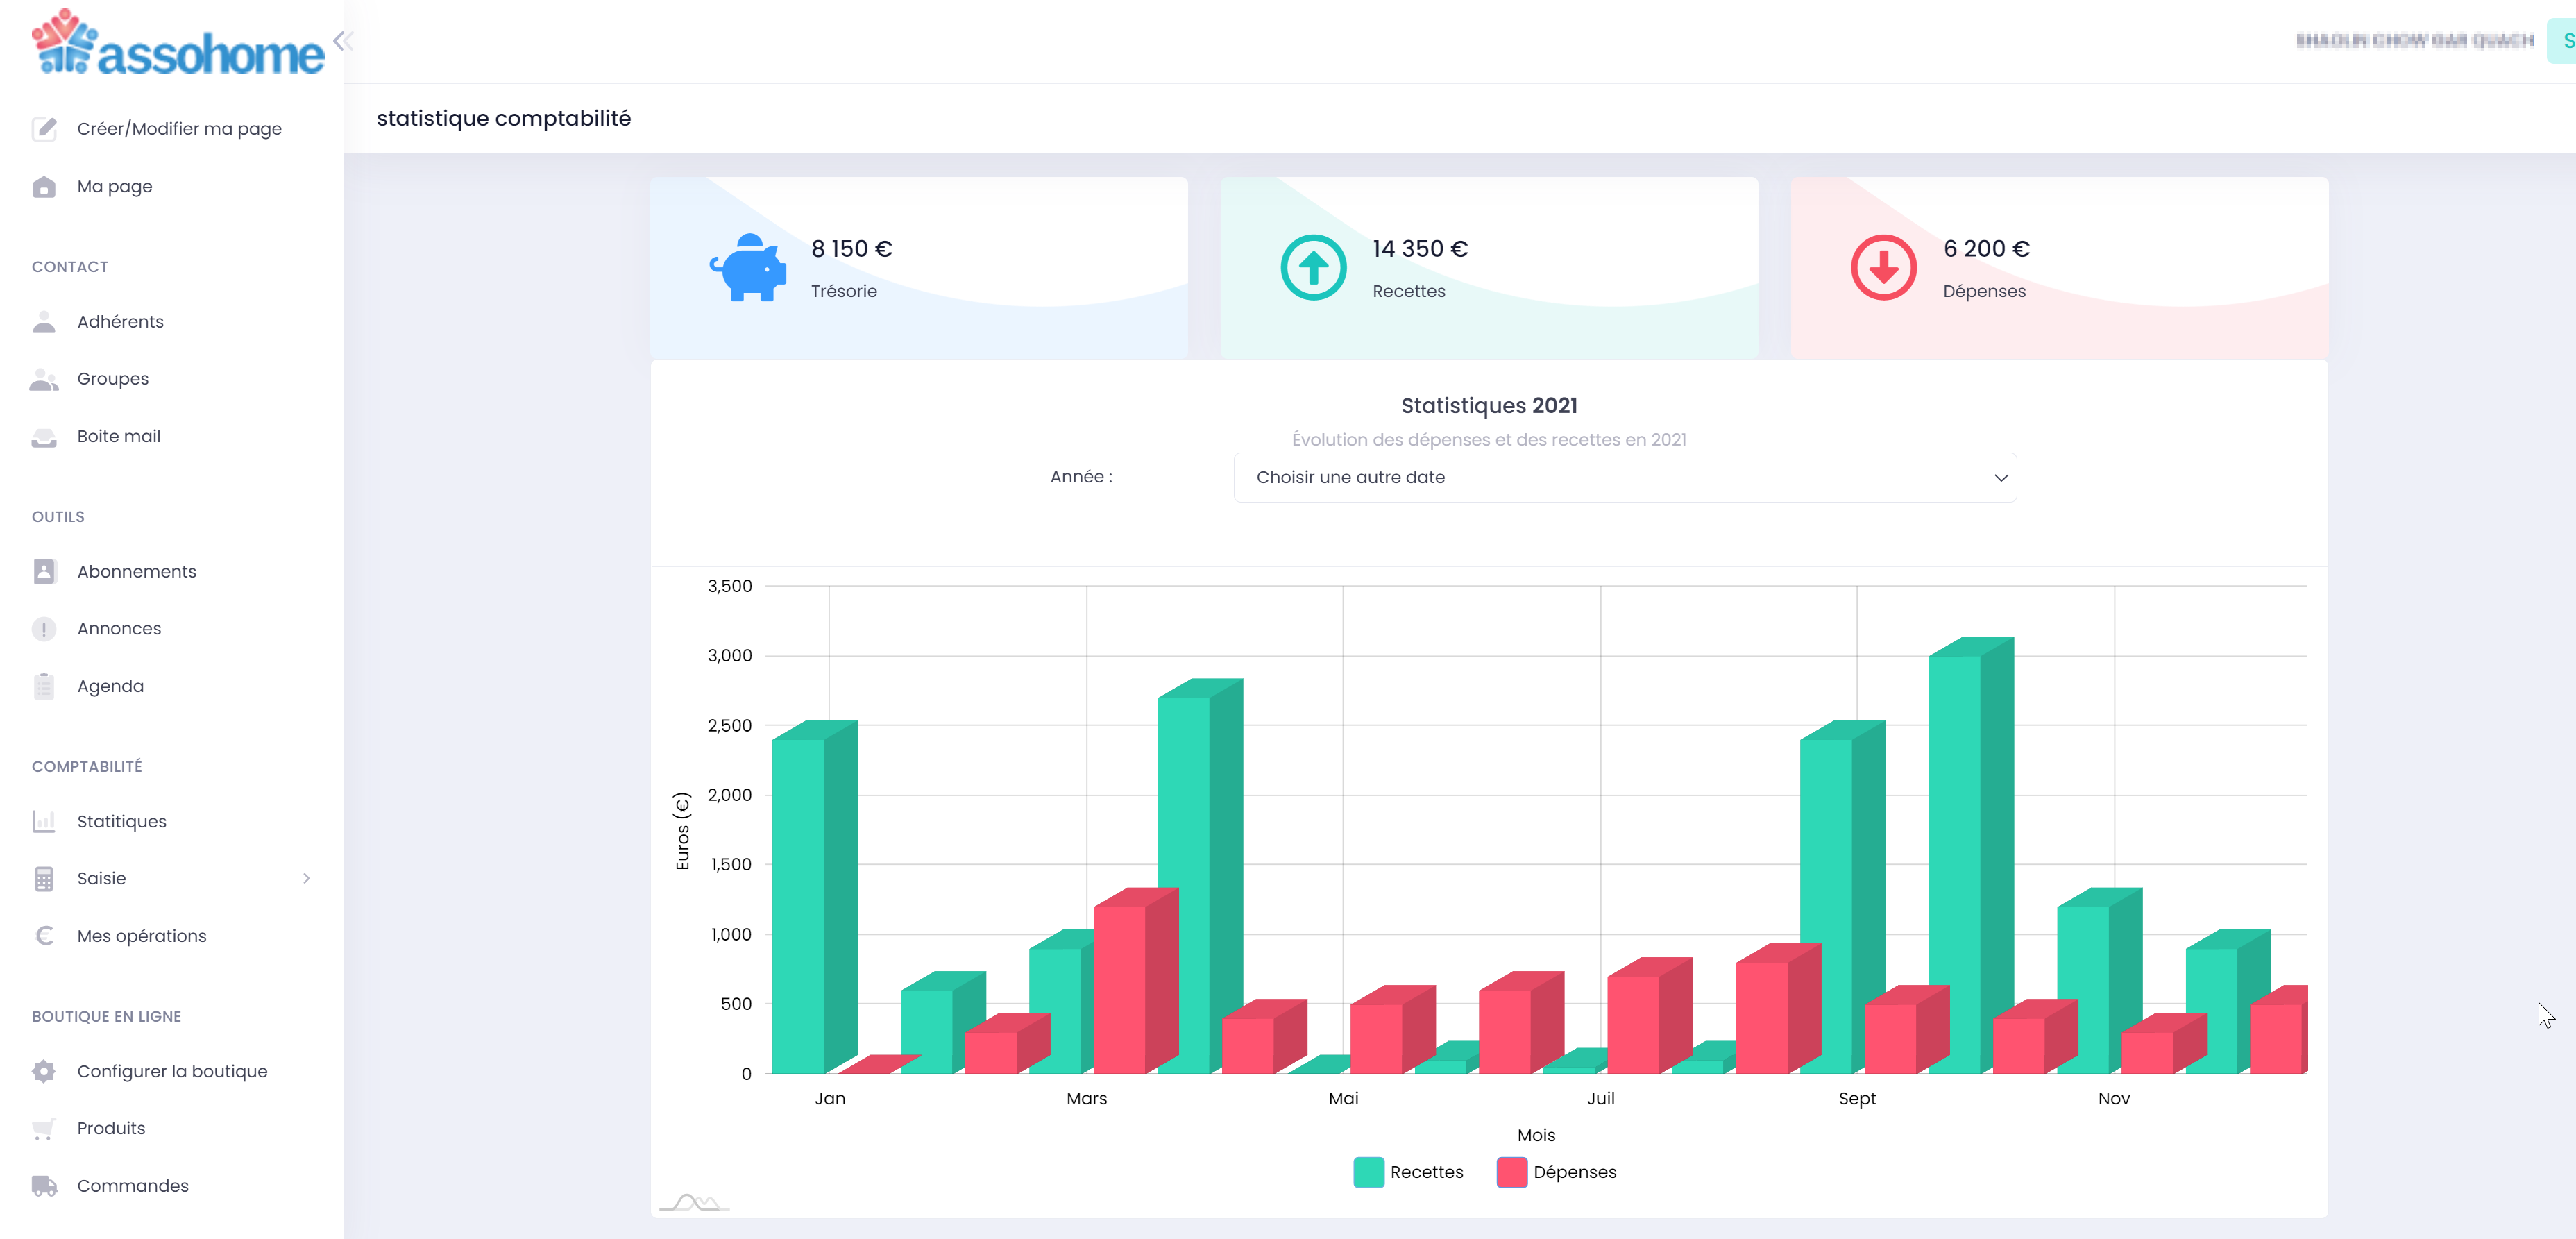Click the Commandes truck icon
2576x1239 pixels.
[x=44, y=1186]
